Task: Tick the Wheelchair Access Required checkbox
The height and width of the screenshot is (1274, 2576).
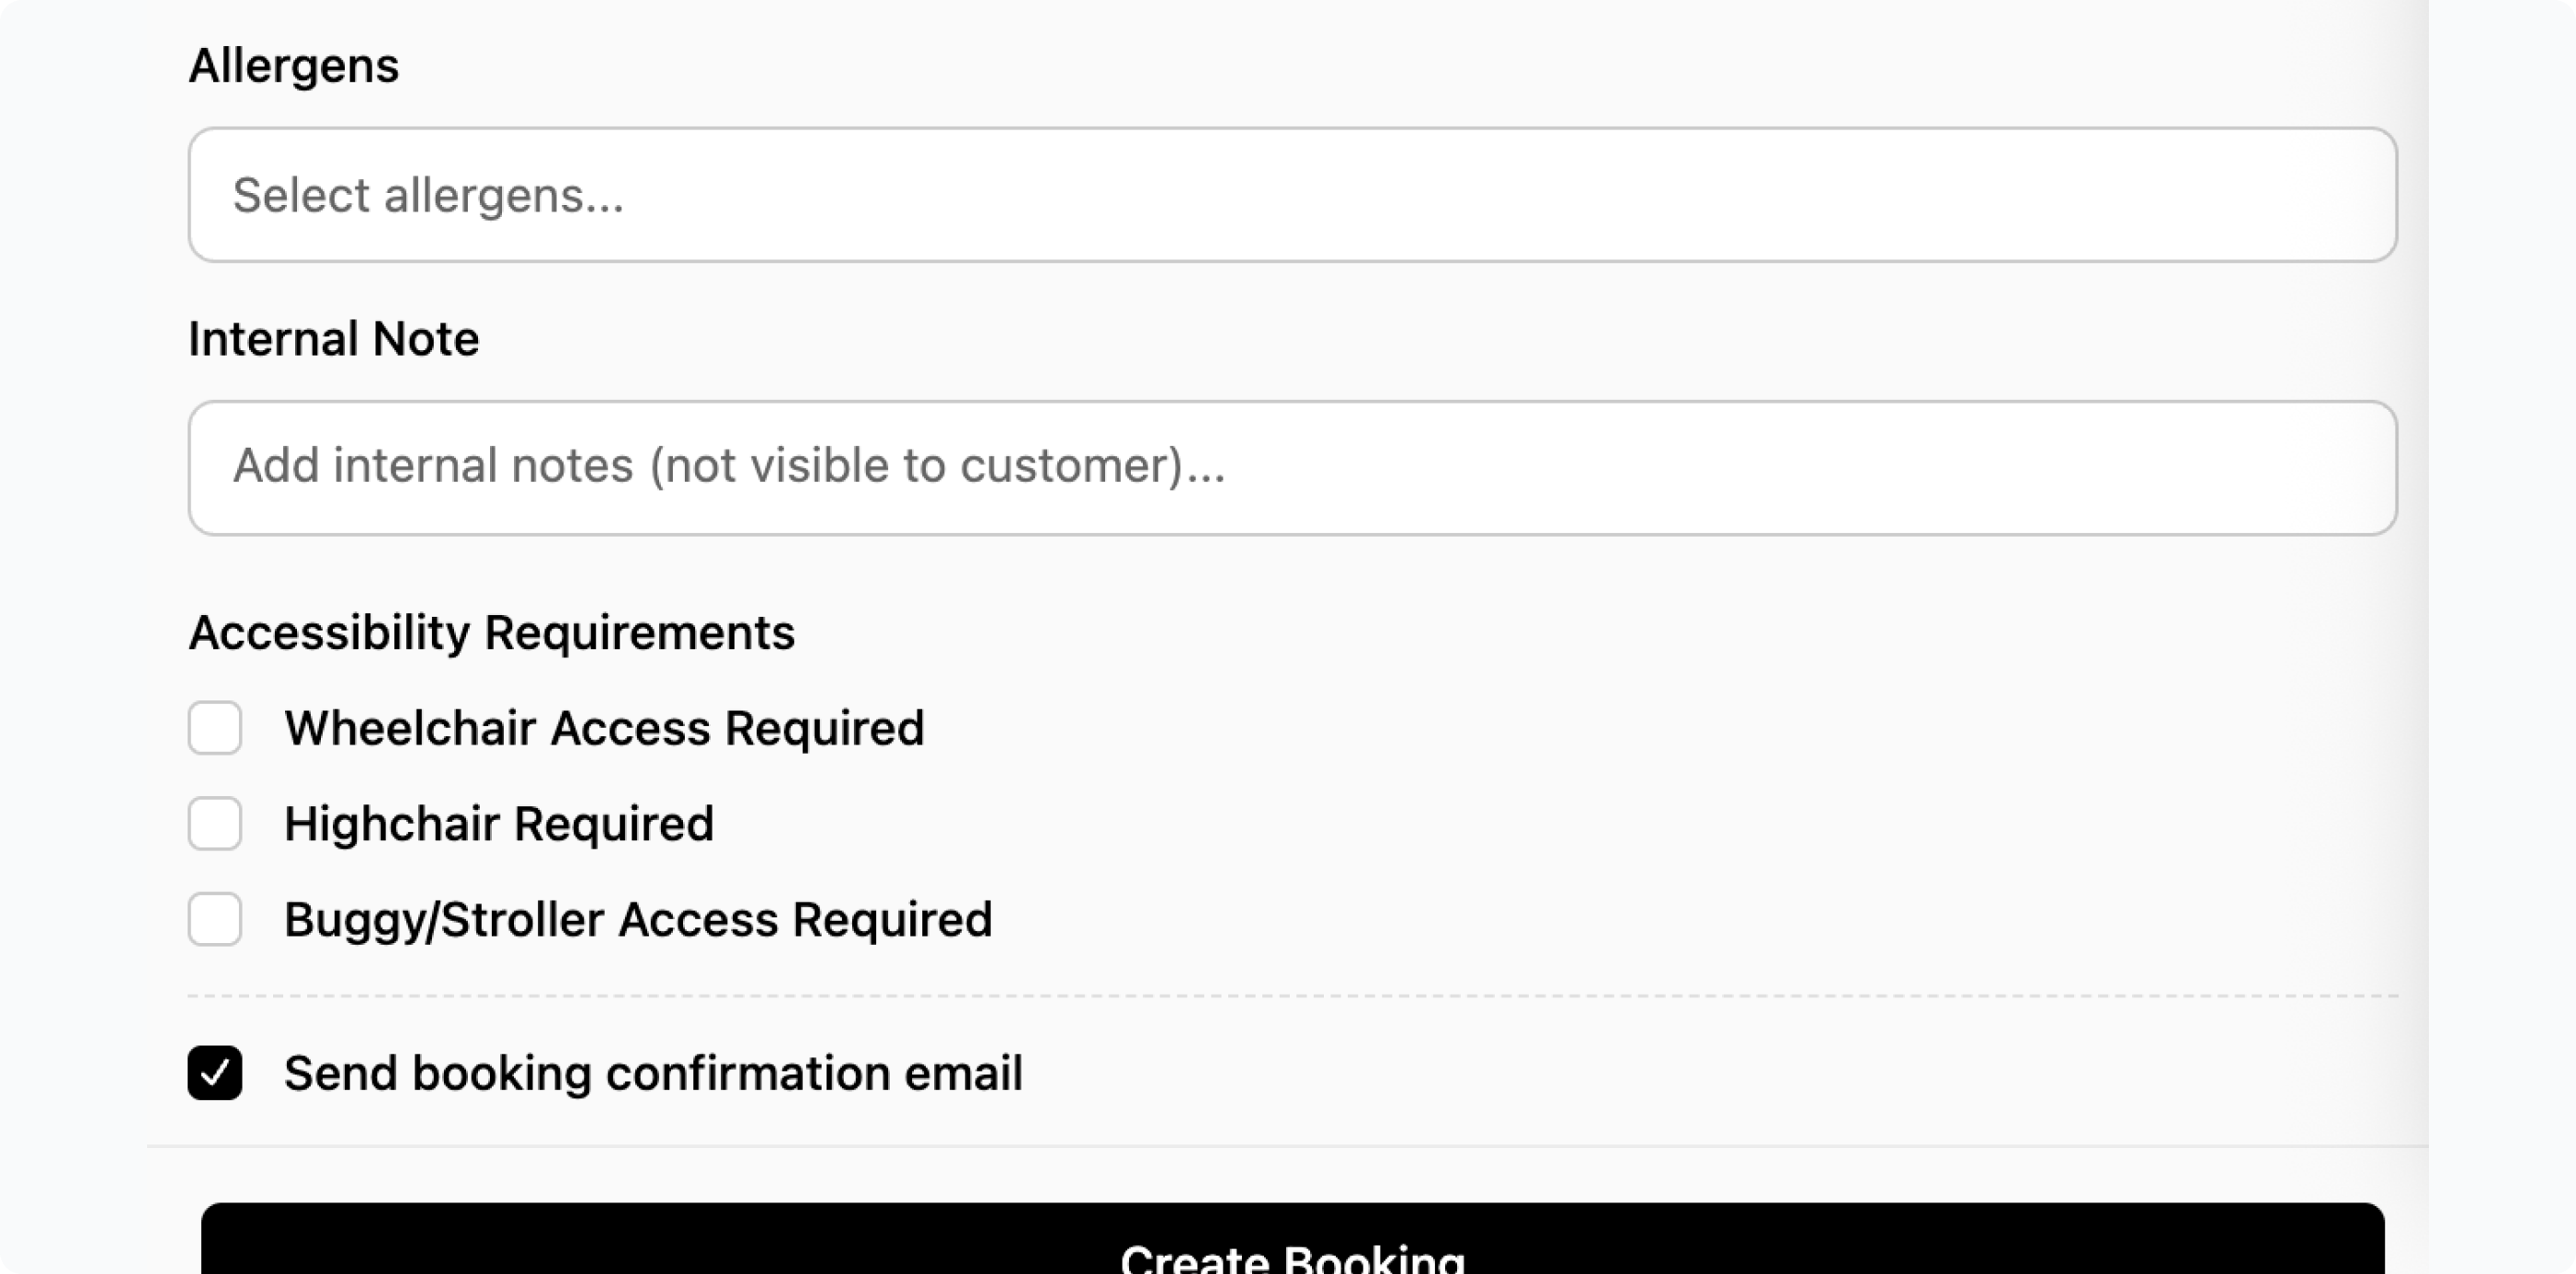Action: coord(215,728)
